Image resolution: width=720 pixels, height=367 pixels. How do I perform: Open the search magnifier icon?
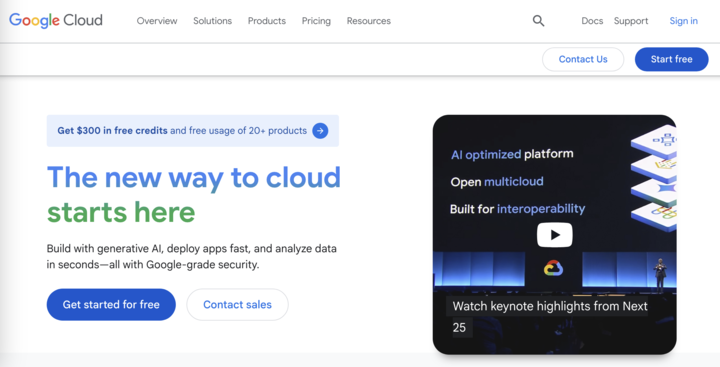538,21
